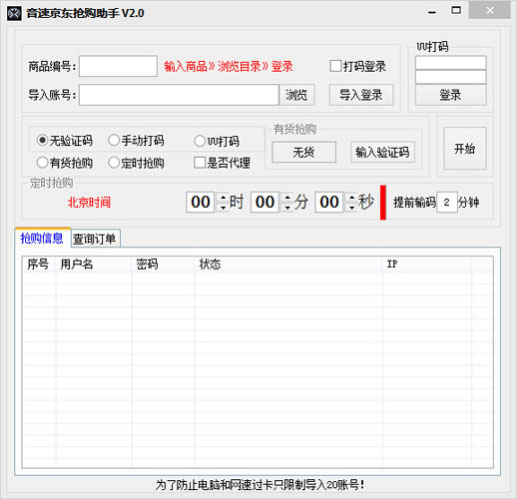Choose the 手动打码 radio option
The height and width of the screenshot is (499, 517).
click(x=136, y=141)
